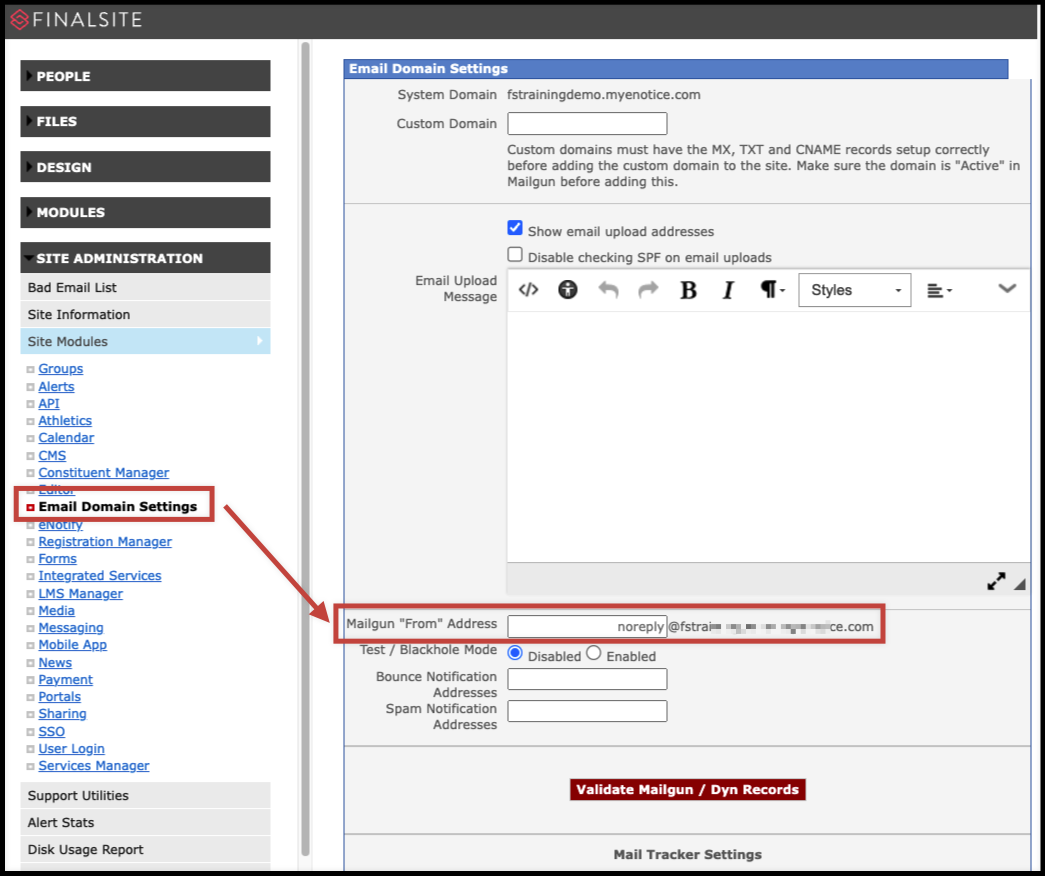This screenshot has height=876, width=1045.
Task: Open Constituent Manager link
Action: coord(103,472)
